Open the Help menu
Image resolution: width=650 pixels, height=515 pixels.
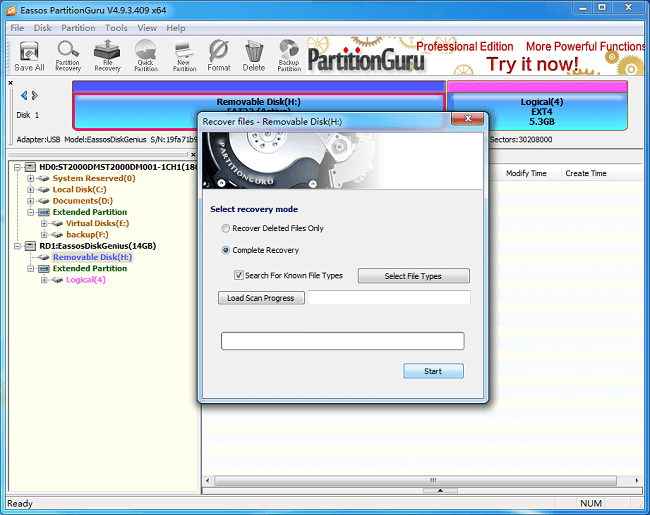click(176, 28)
